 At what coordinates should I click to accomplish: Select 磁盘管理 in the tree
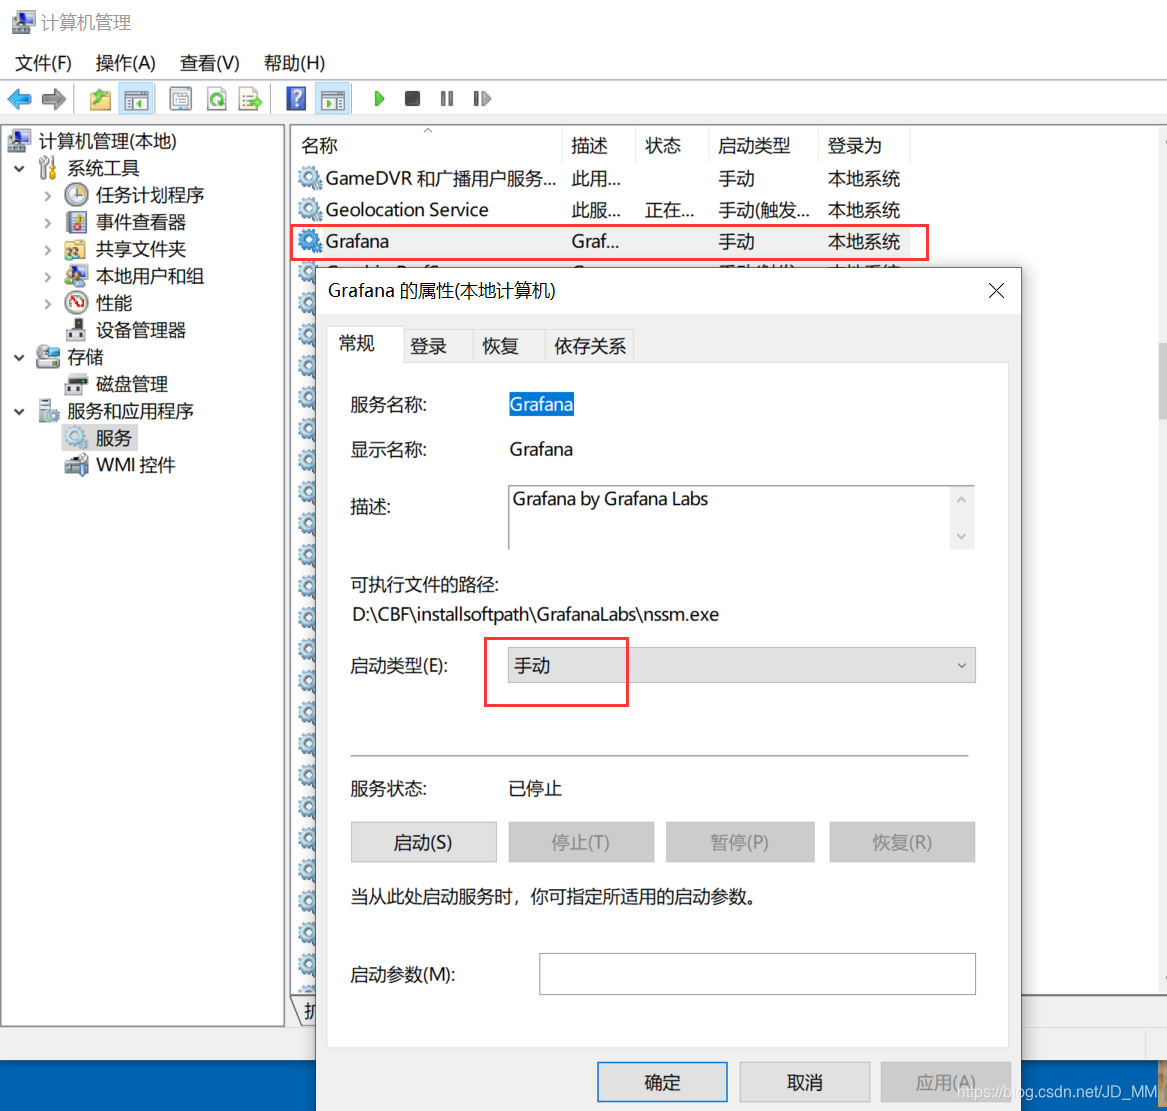tap(132, 384)
